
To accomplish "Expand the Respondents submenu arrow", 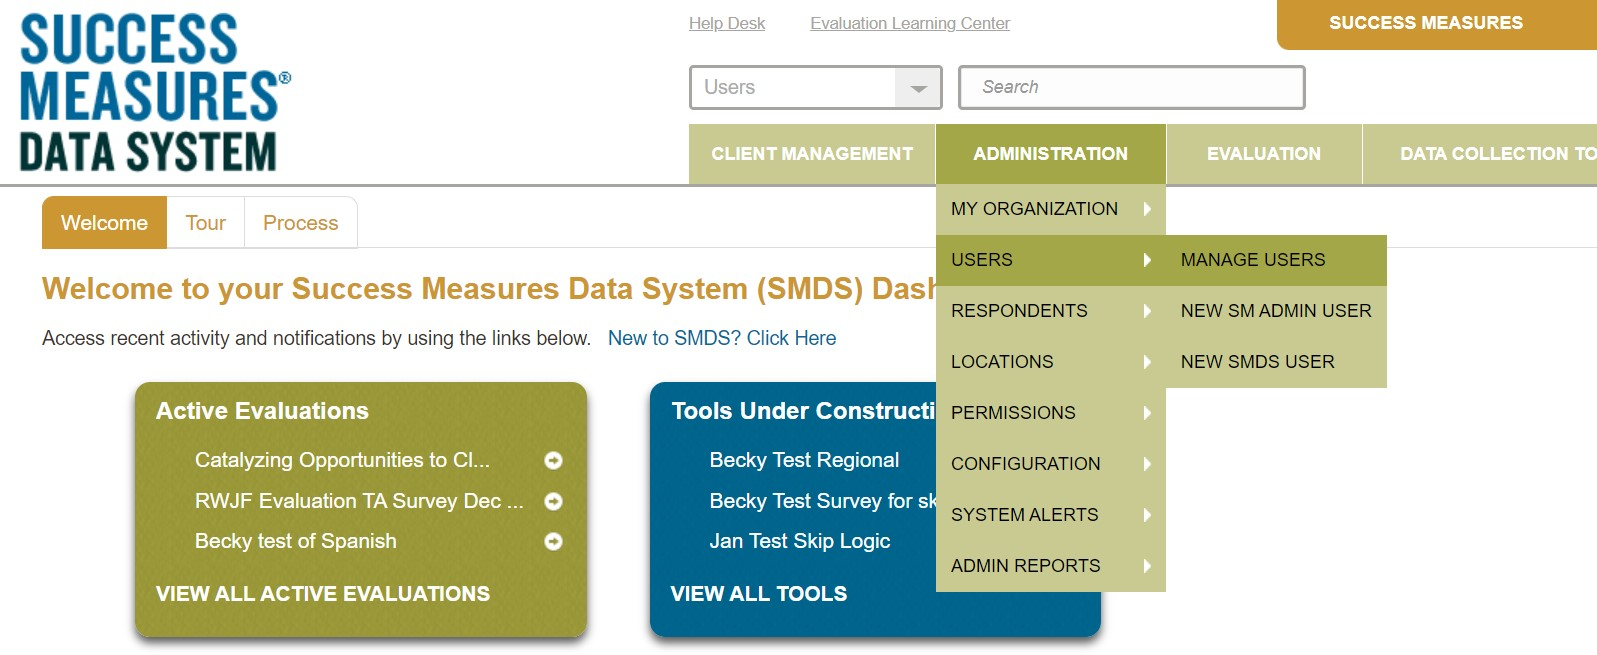I will pos(1147,311).
